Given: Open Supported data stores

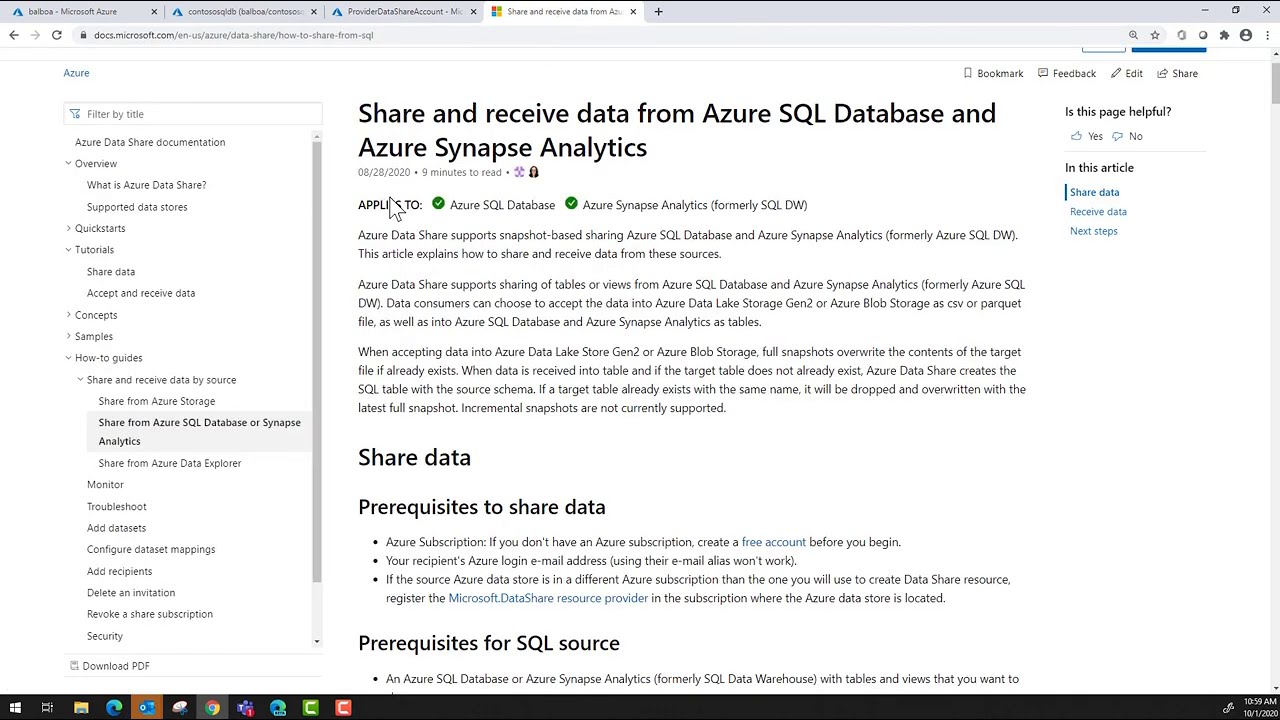Looking at the screenshot, I should pyautogui.click(x=137, y=207).
